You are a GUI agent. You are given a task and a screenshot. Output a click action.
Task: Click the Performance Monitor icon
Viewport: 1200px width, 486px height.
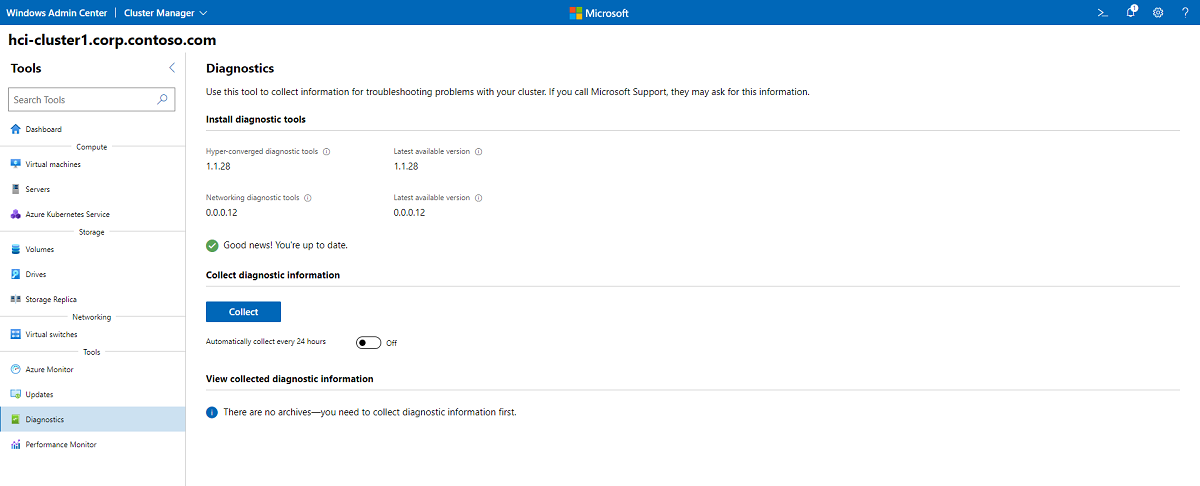15,444
